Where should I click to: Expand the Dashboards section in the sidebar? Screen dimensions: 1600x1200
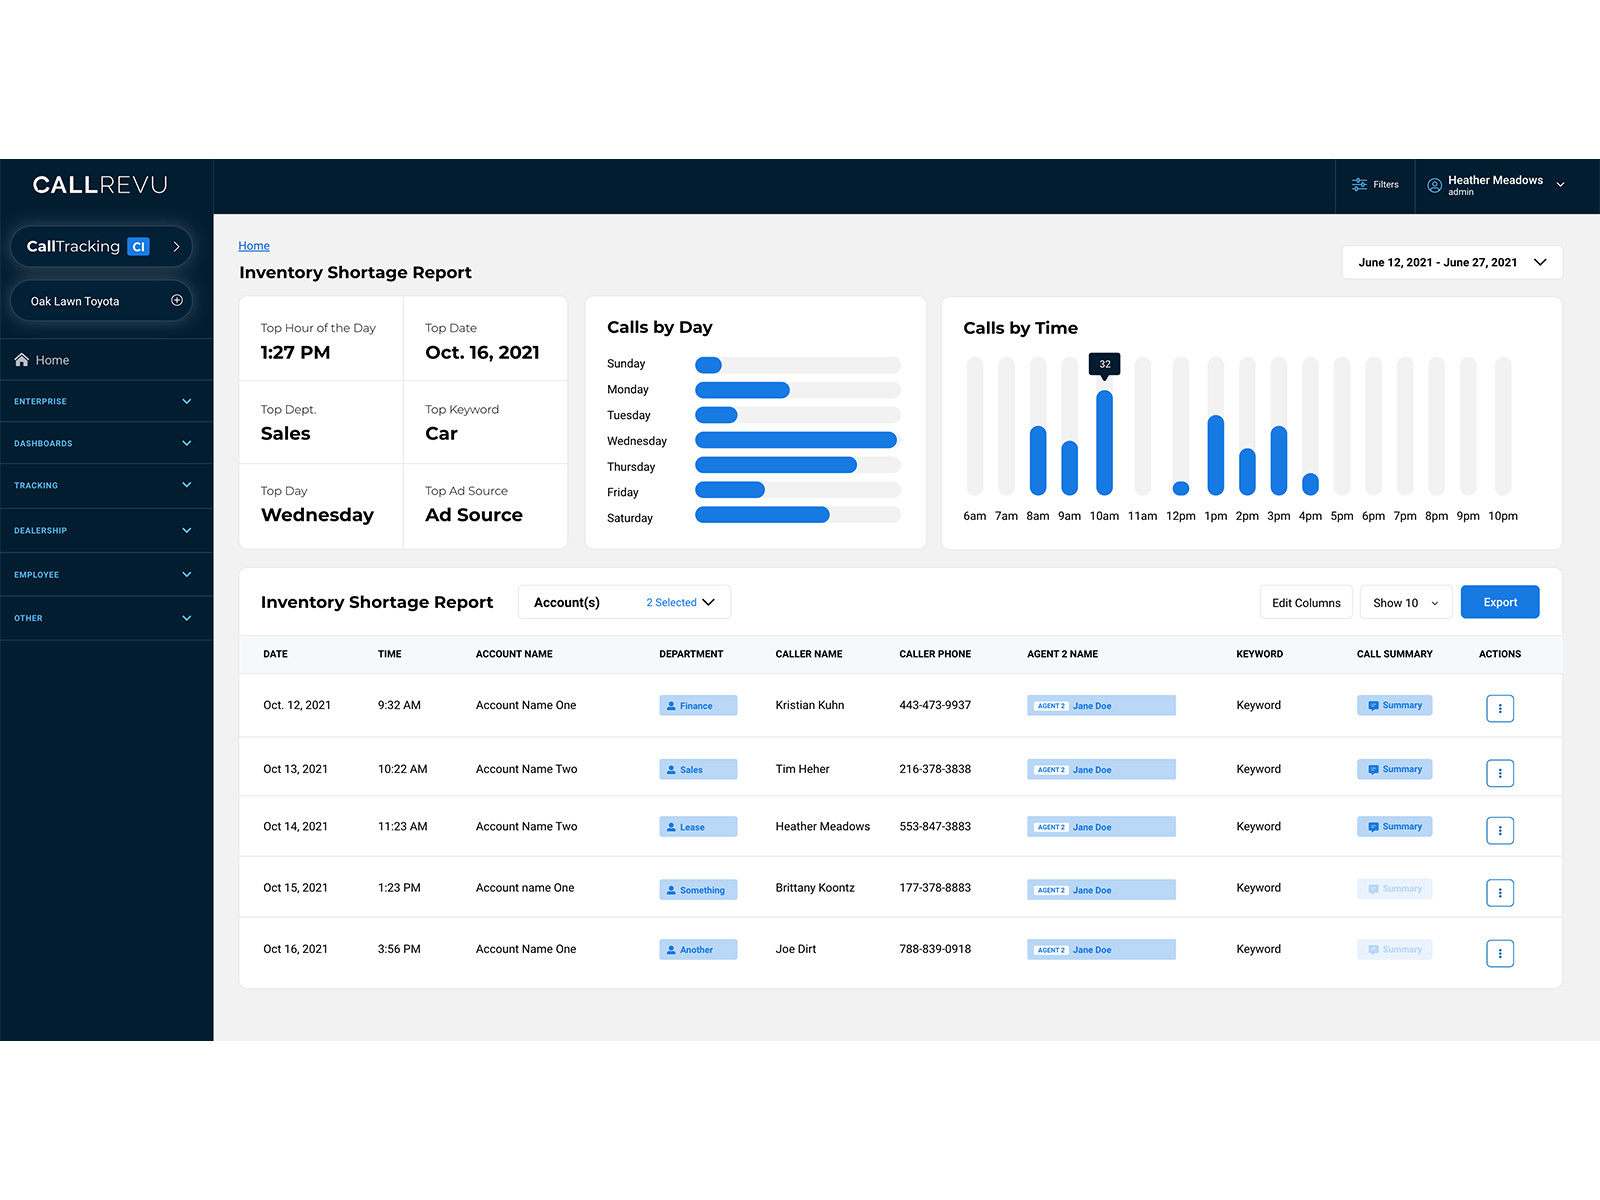point(106,443)
